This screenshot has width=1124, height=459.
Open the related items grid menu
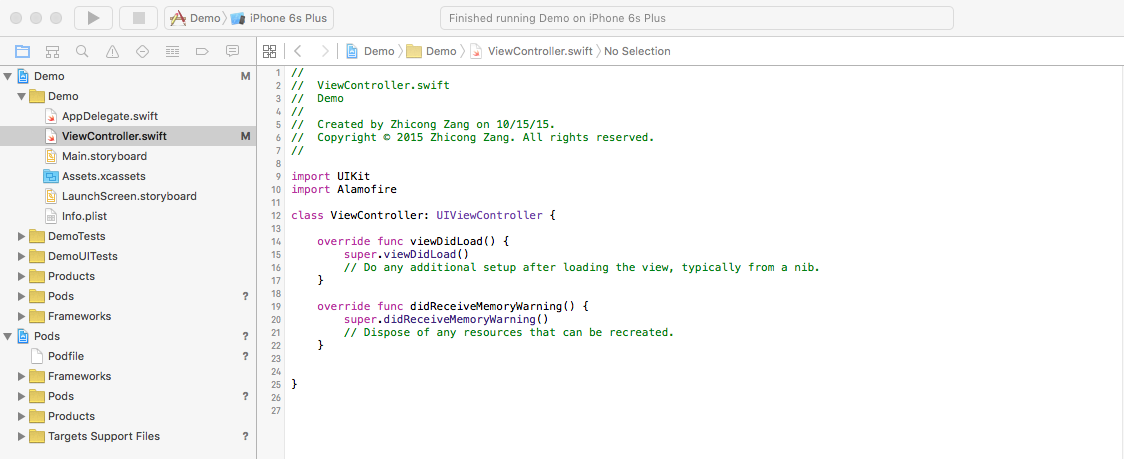270,51
